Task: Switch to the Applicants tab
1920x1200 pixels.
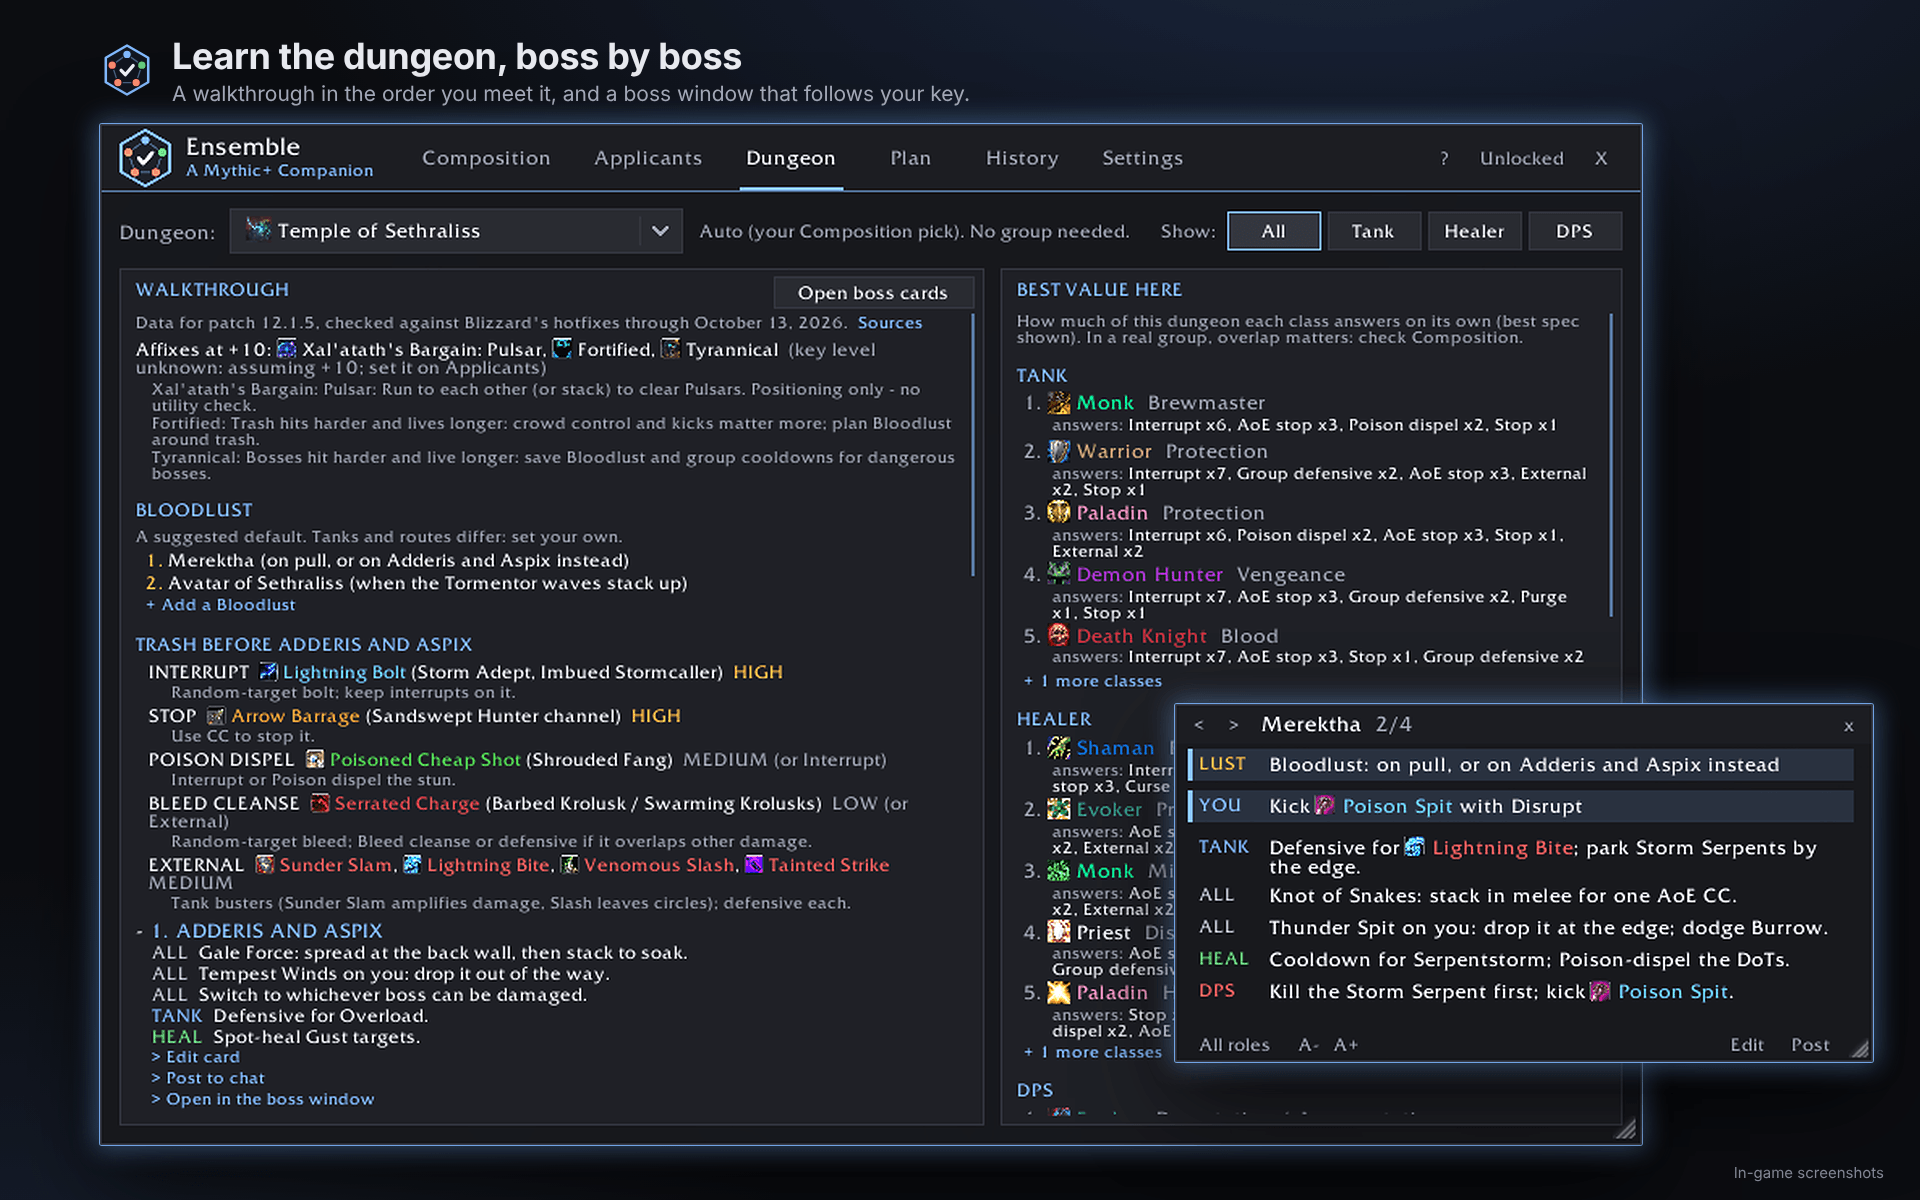Action: (x=648, y=158)
